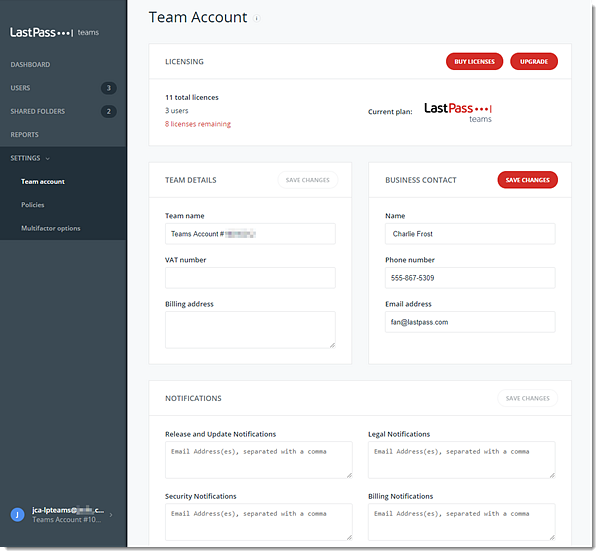This screenshot has height=555, width=600.
Task: Click the Buy Licenses button
Action: point(474,62)
